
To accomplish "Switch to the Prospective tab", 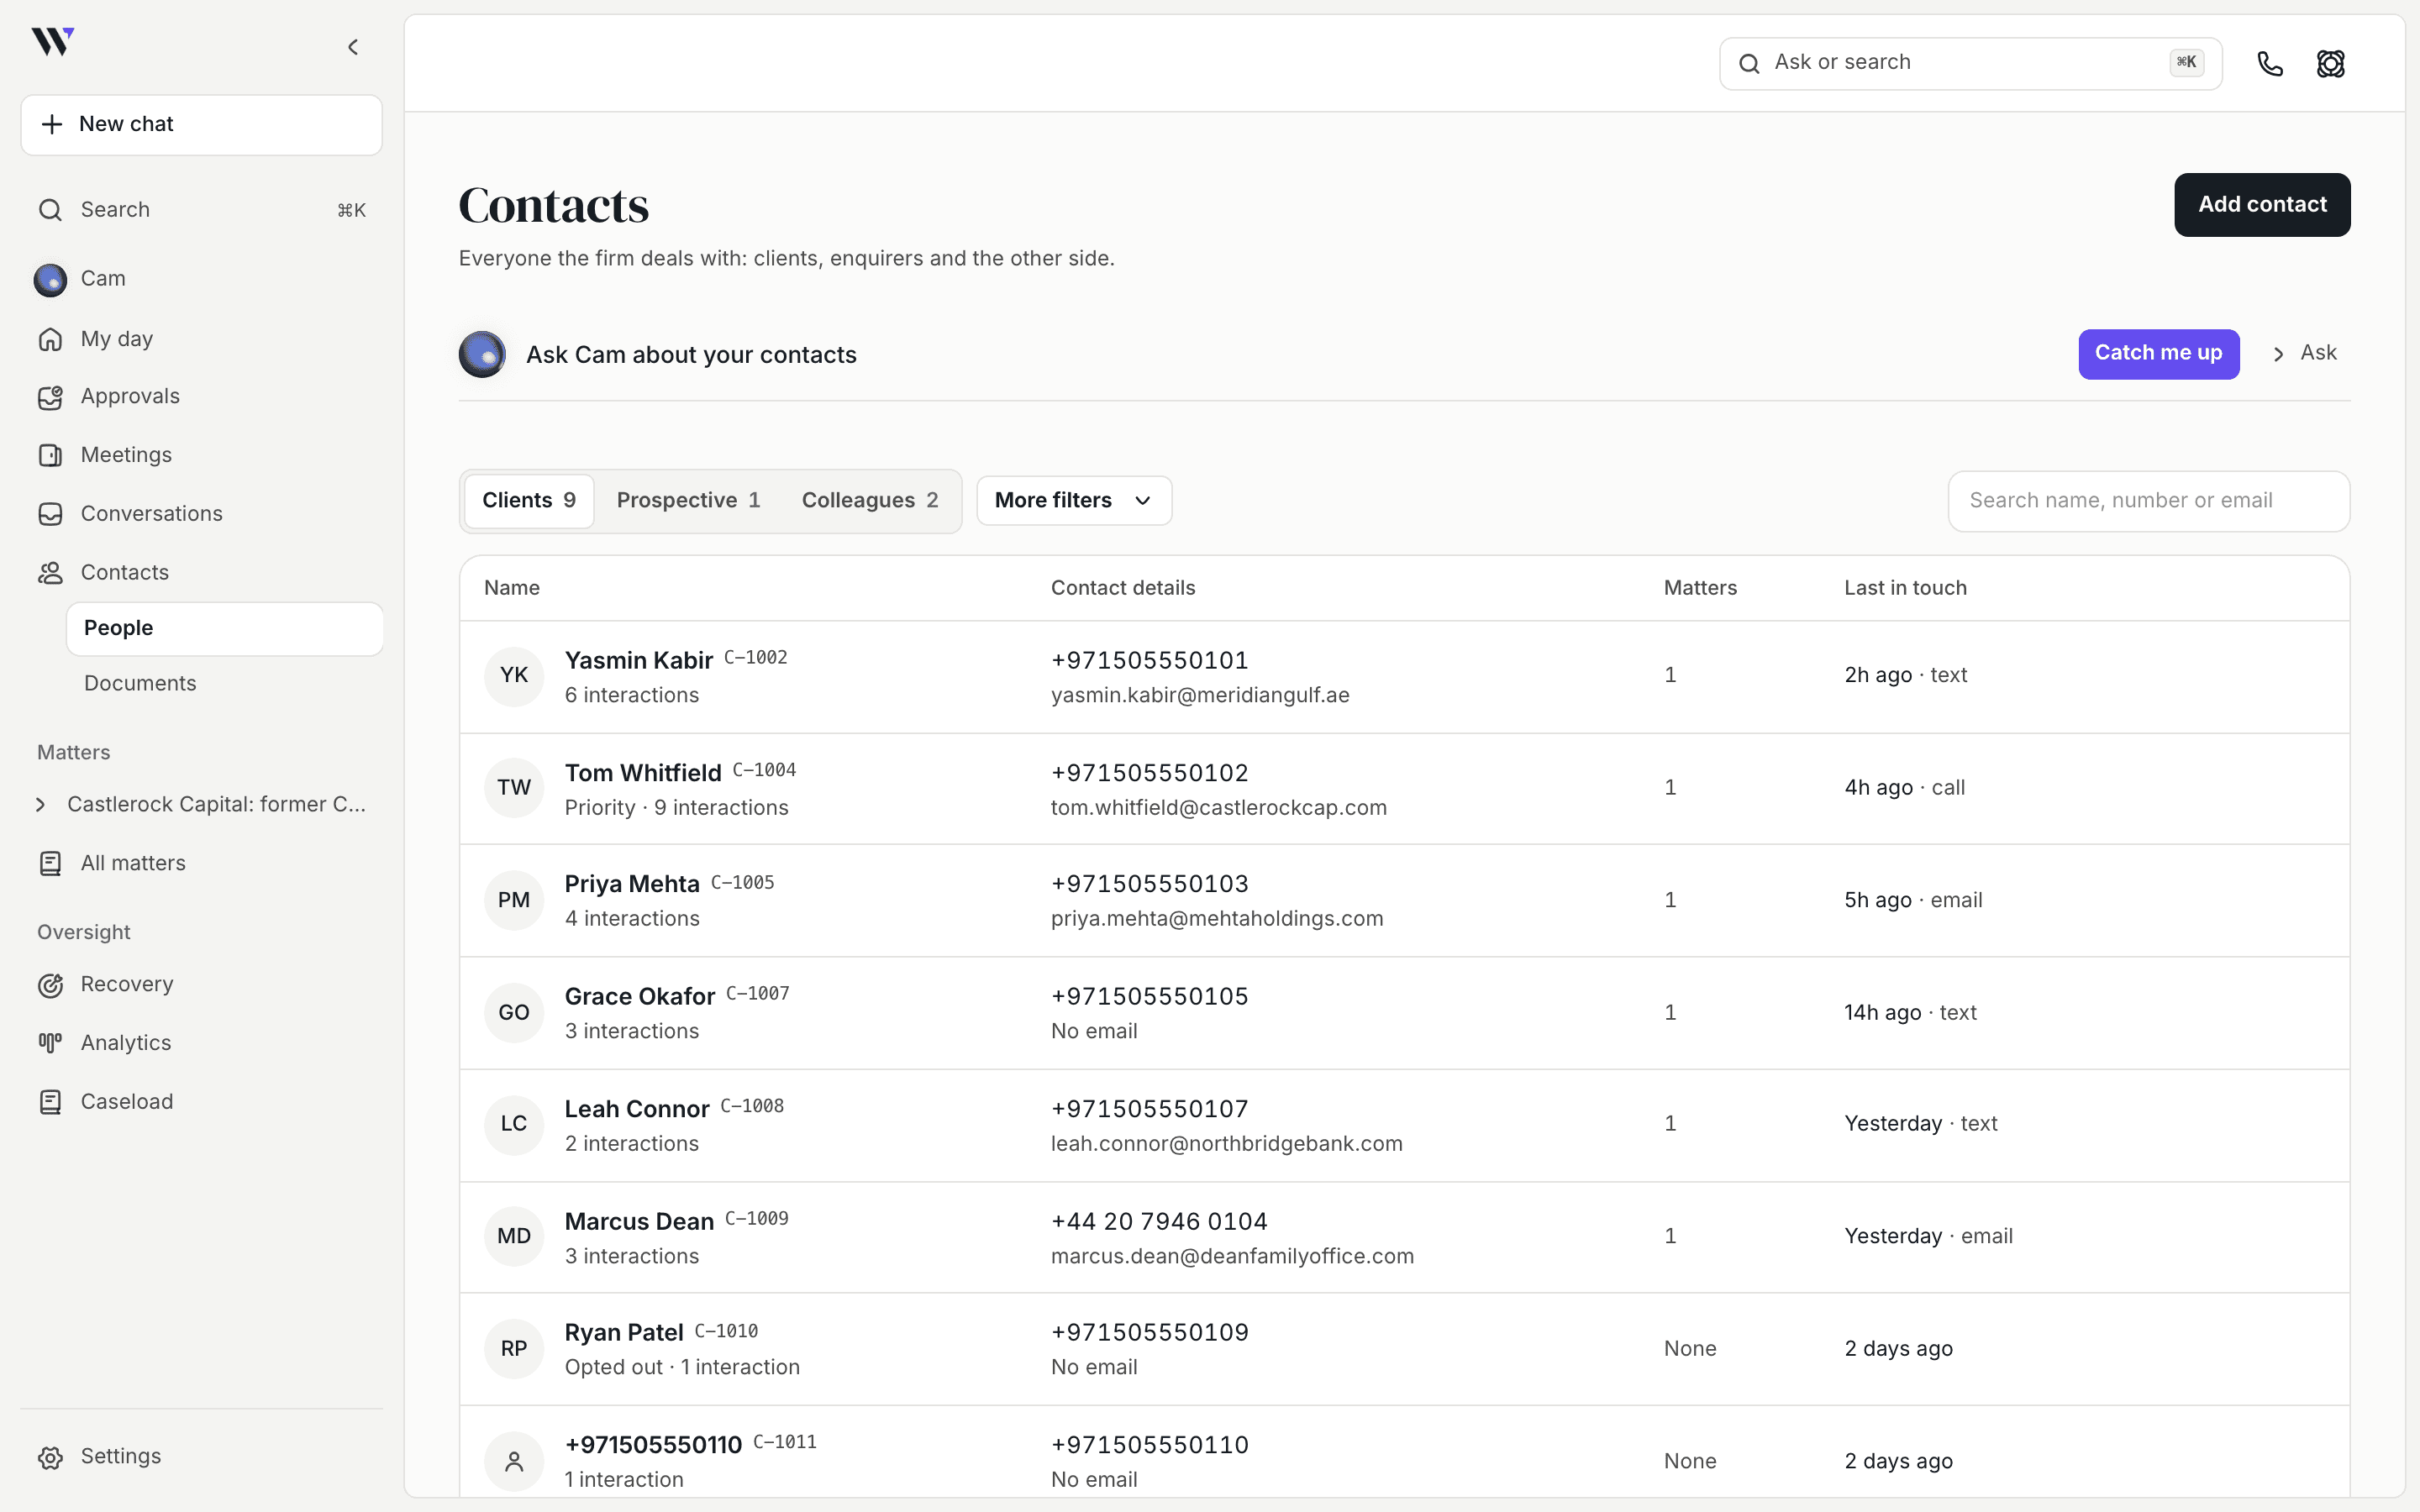I will (688, 501).
